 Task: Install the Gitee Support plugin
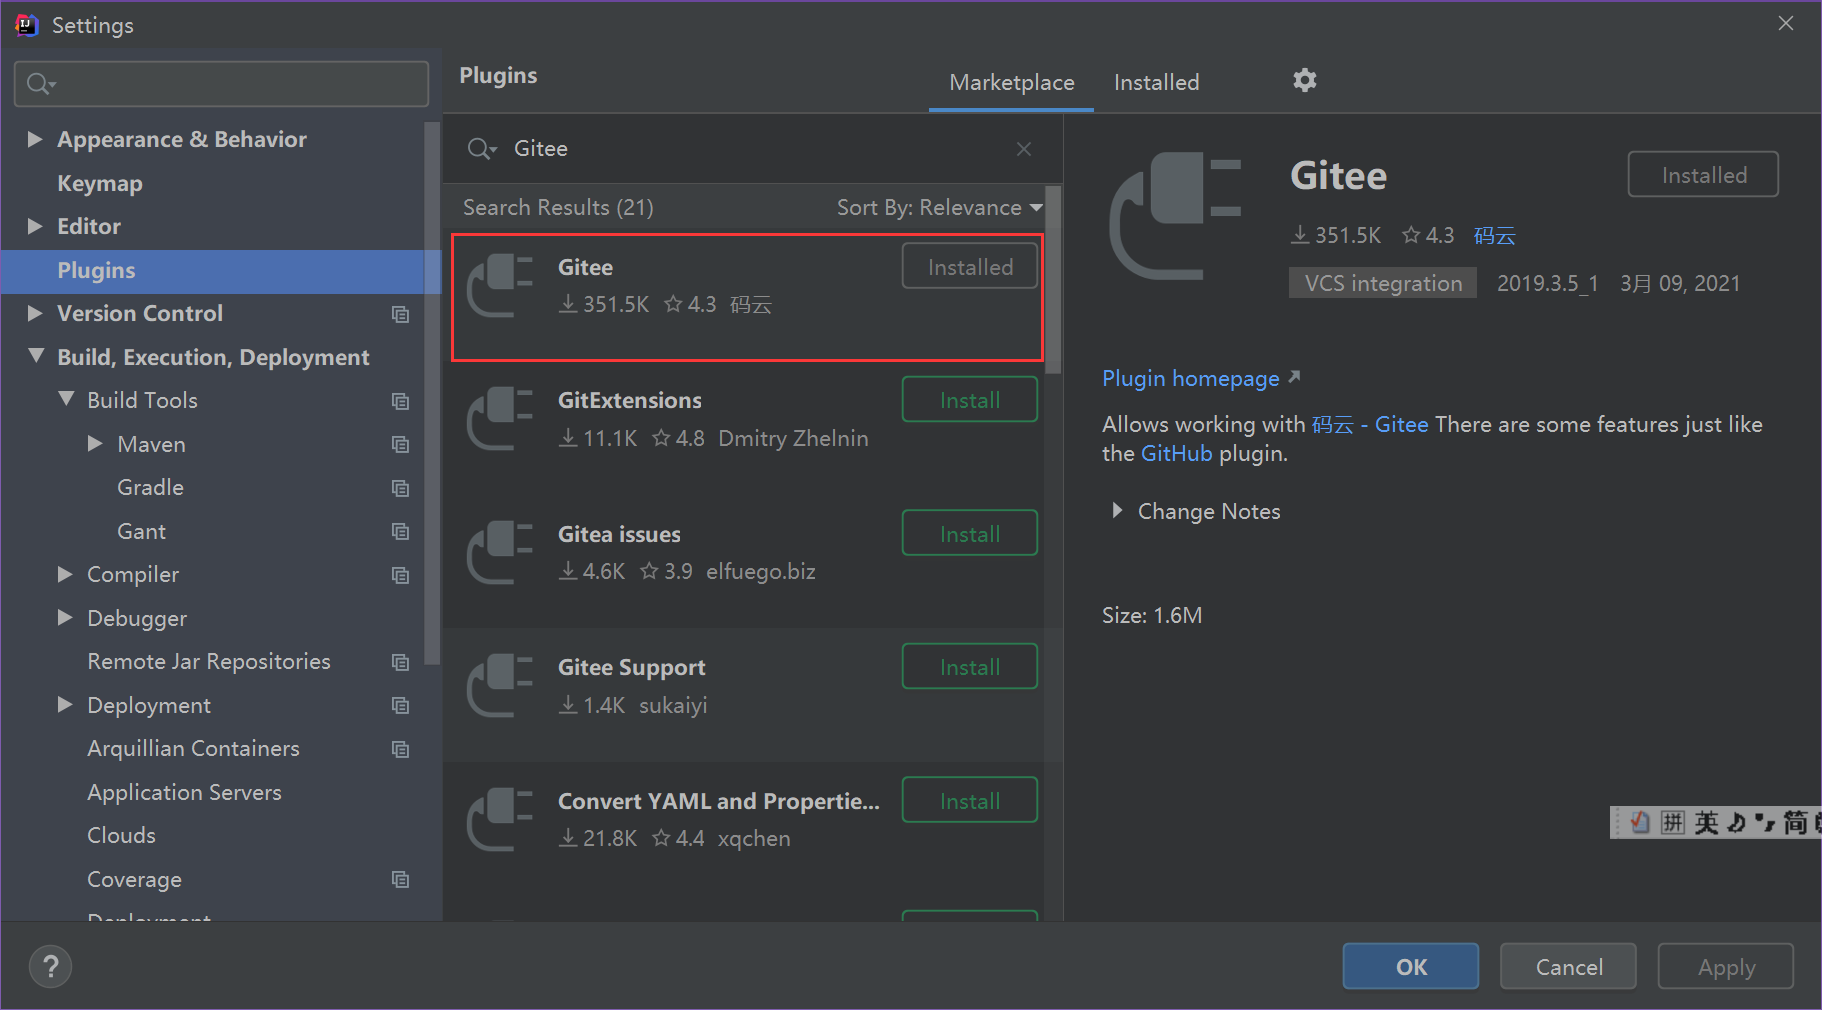970,667
